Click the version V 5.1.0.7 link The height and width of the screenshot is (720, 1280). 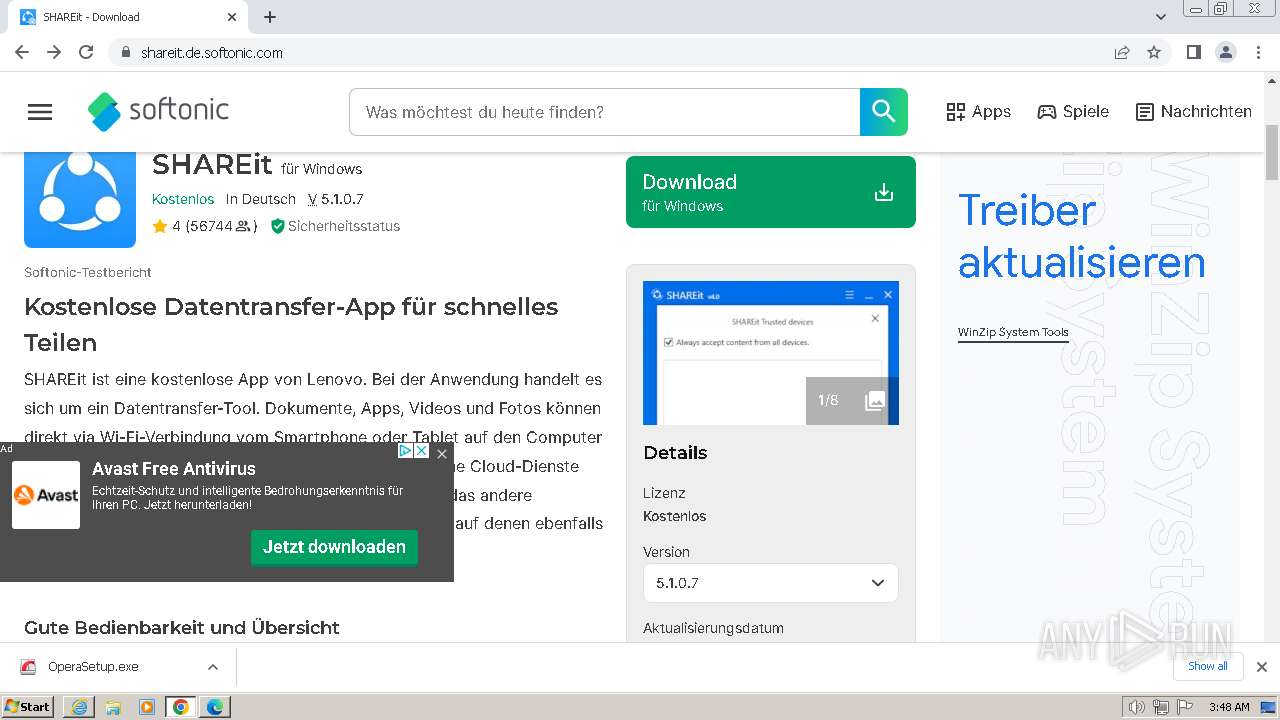click(x=335, y=199)
